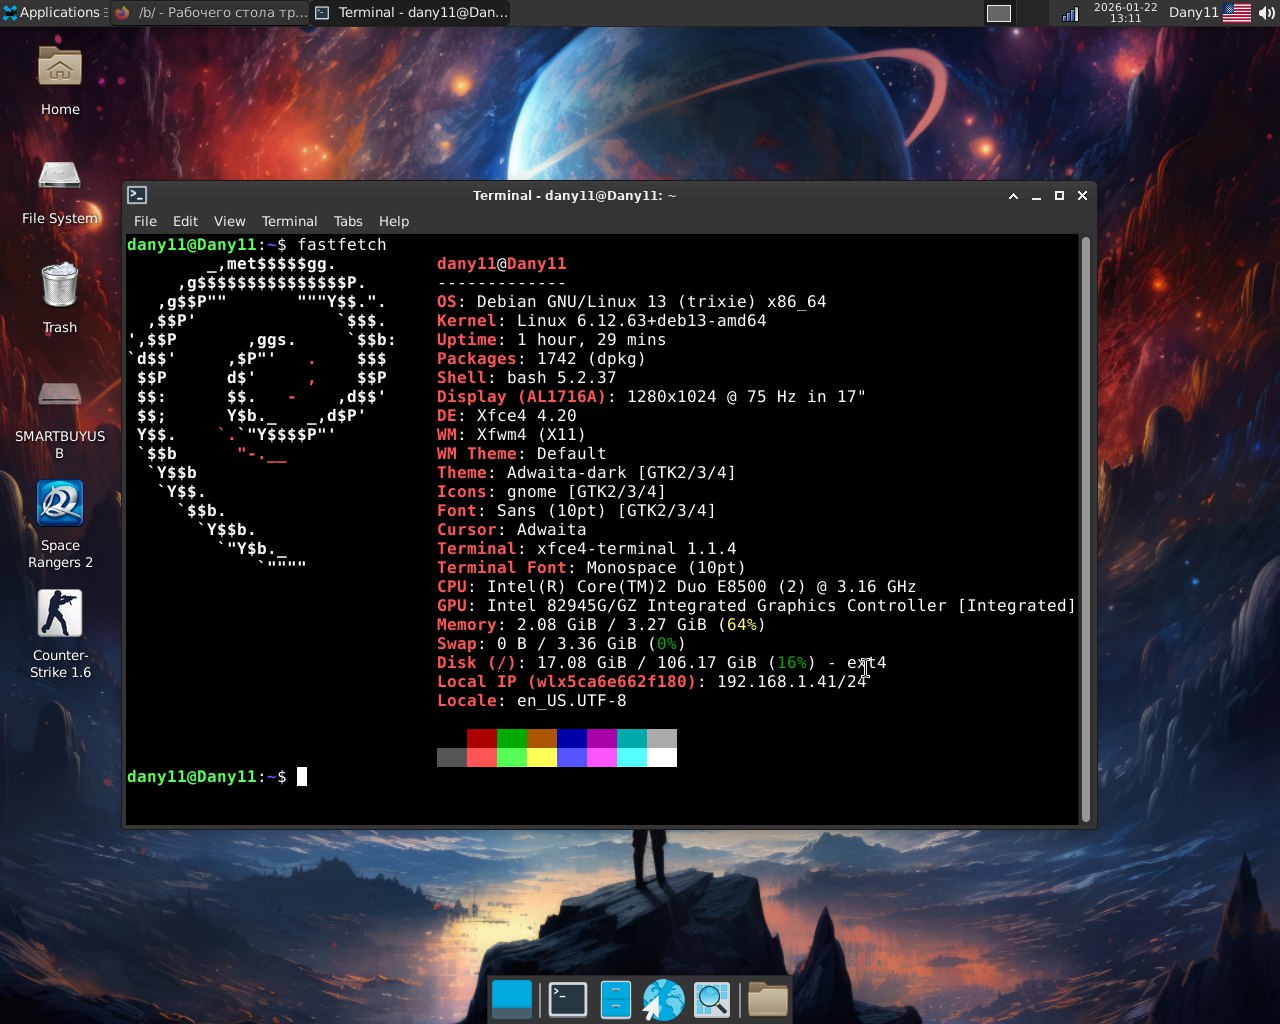The height and width of the screenshot is (1024, 1280).
Task: Click the "DE: Xfce4 4.20" line
Action: [507, 416]
